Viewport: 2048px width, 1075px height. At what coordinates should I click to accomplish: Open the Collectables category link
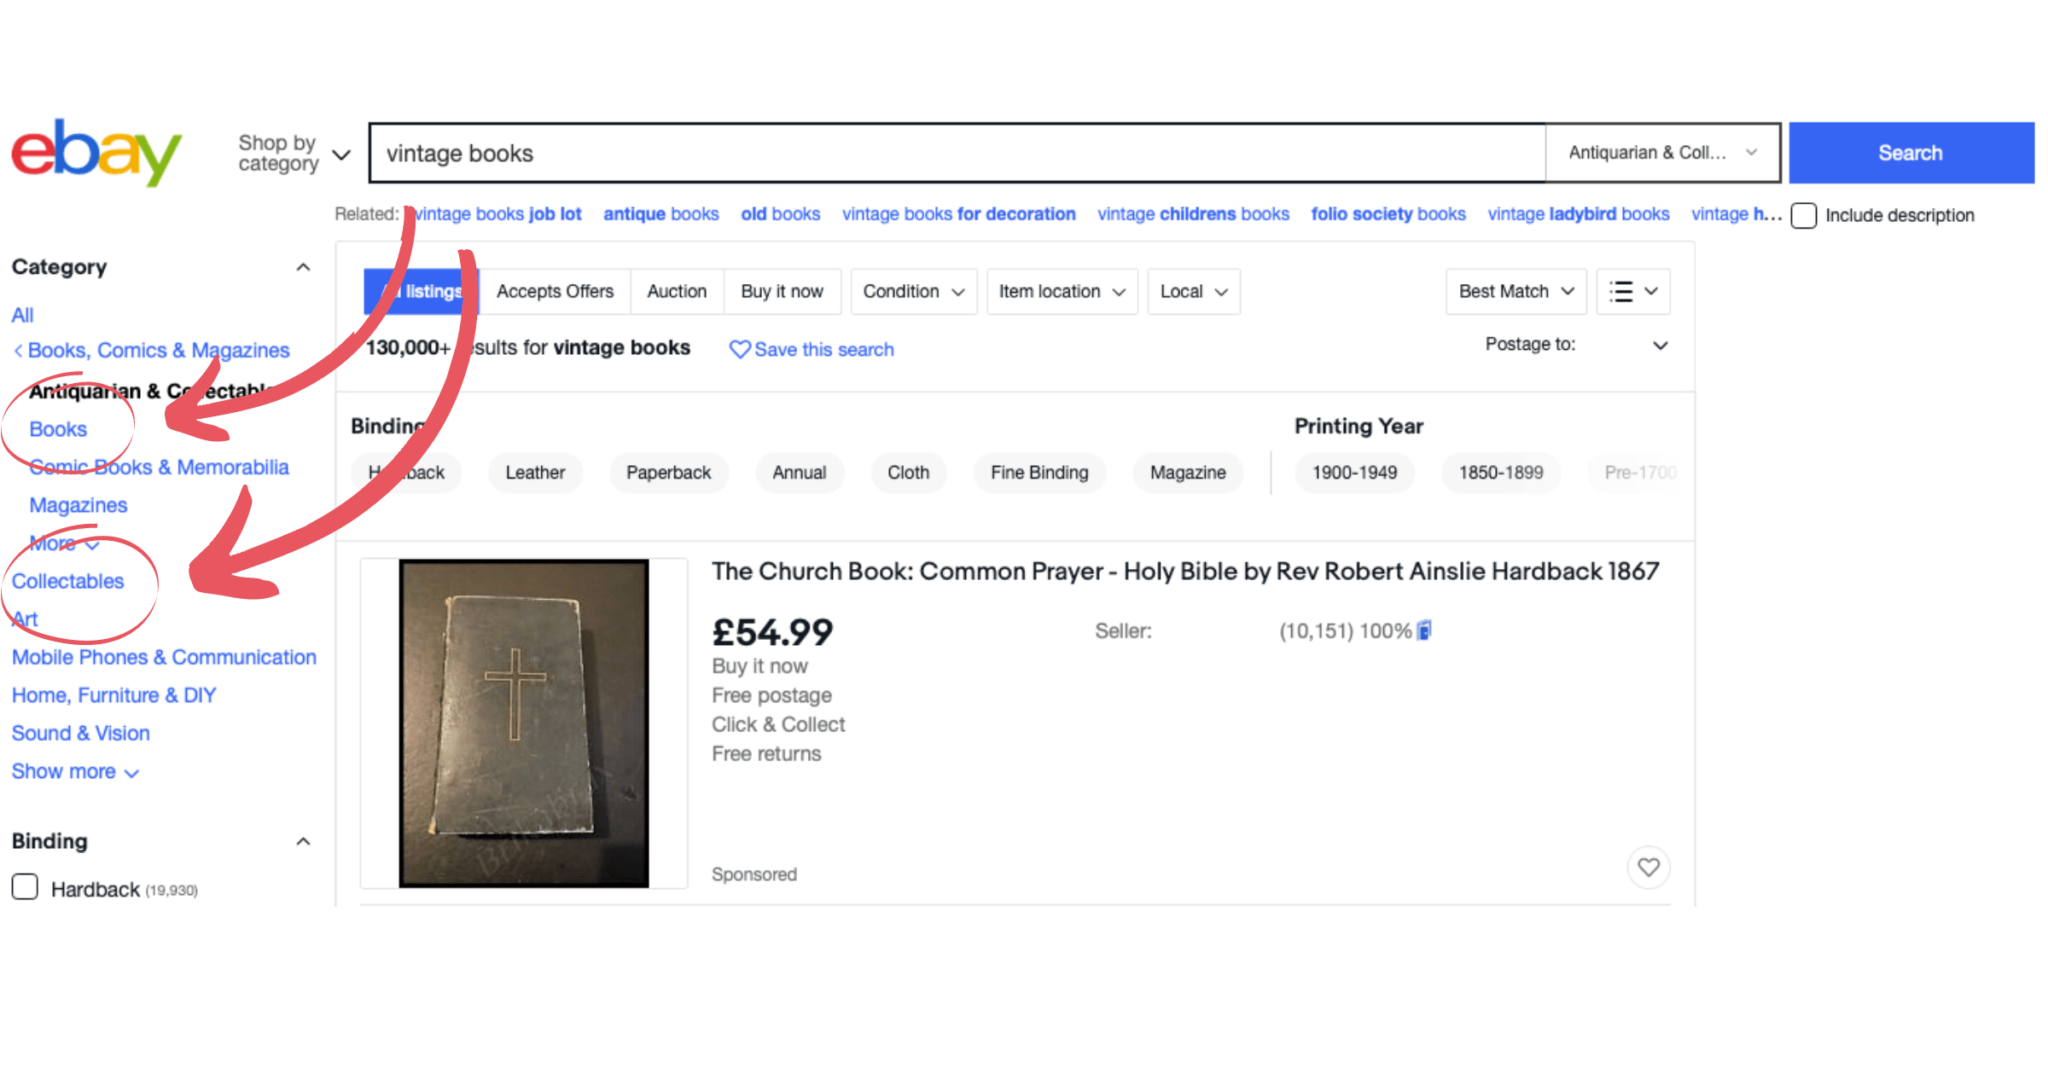click(67, 581)
